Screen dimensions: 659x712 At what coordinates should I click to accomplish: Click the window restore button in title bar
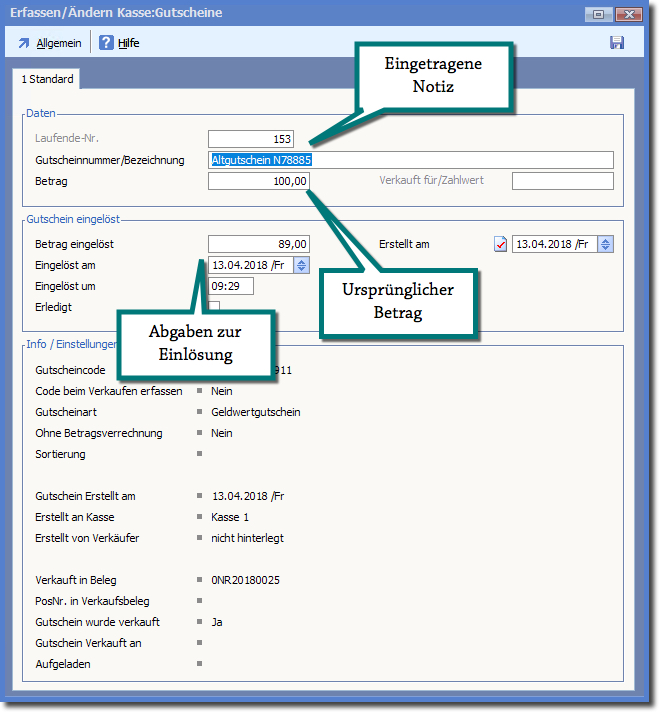599,14
